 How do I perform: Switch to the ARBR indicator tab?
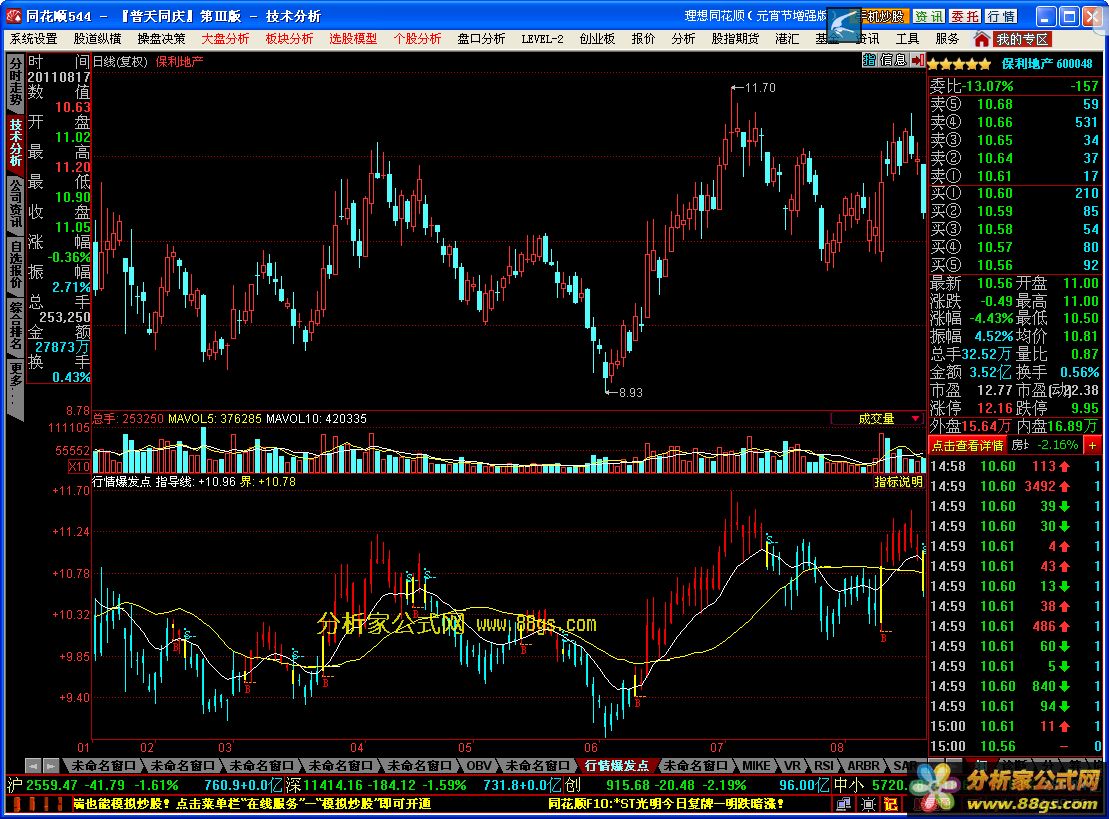tap(863, 766)
